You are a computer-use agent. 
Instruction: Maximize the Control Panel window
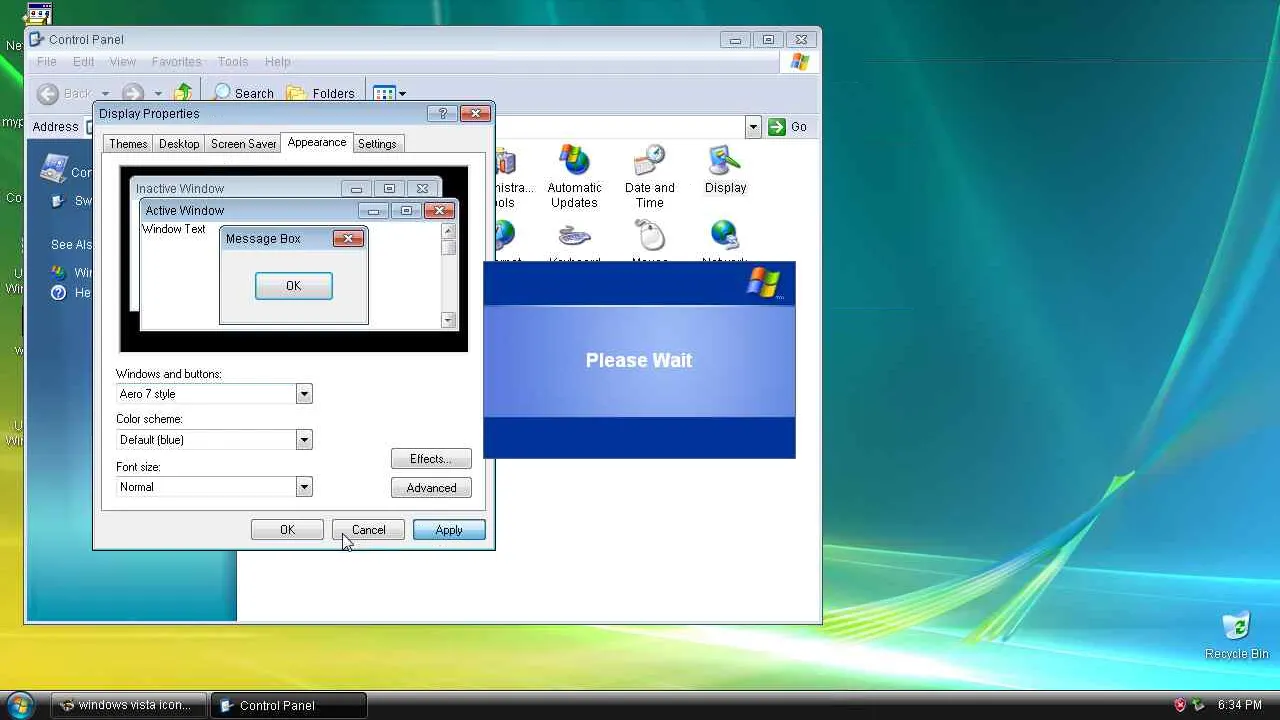[768, 40]
